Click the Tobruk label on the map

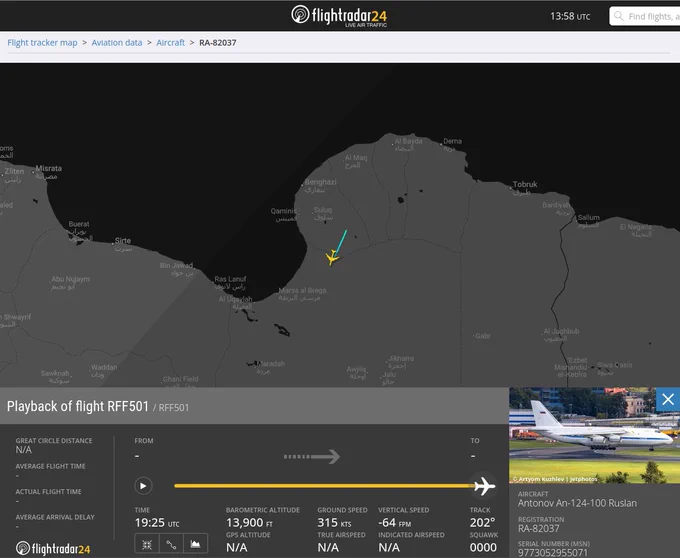click(x=525, y=184)
